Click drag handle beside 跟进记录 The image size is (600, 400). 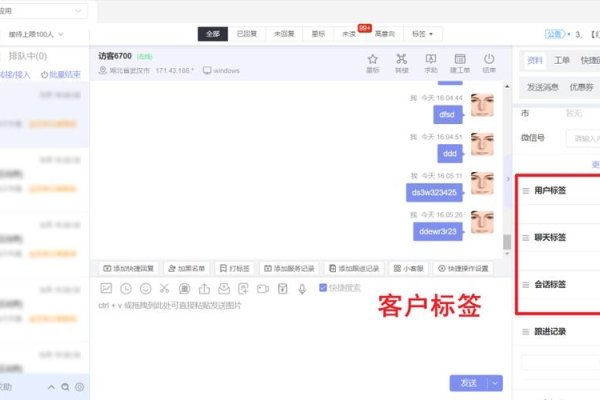click(x=526, y=332)
